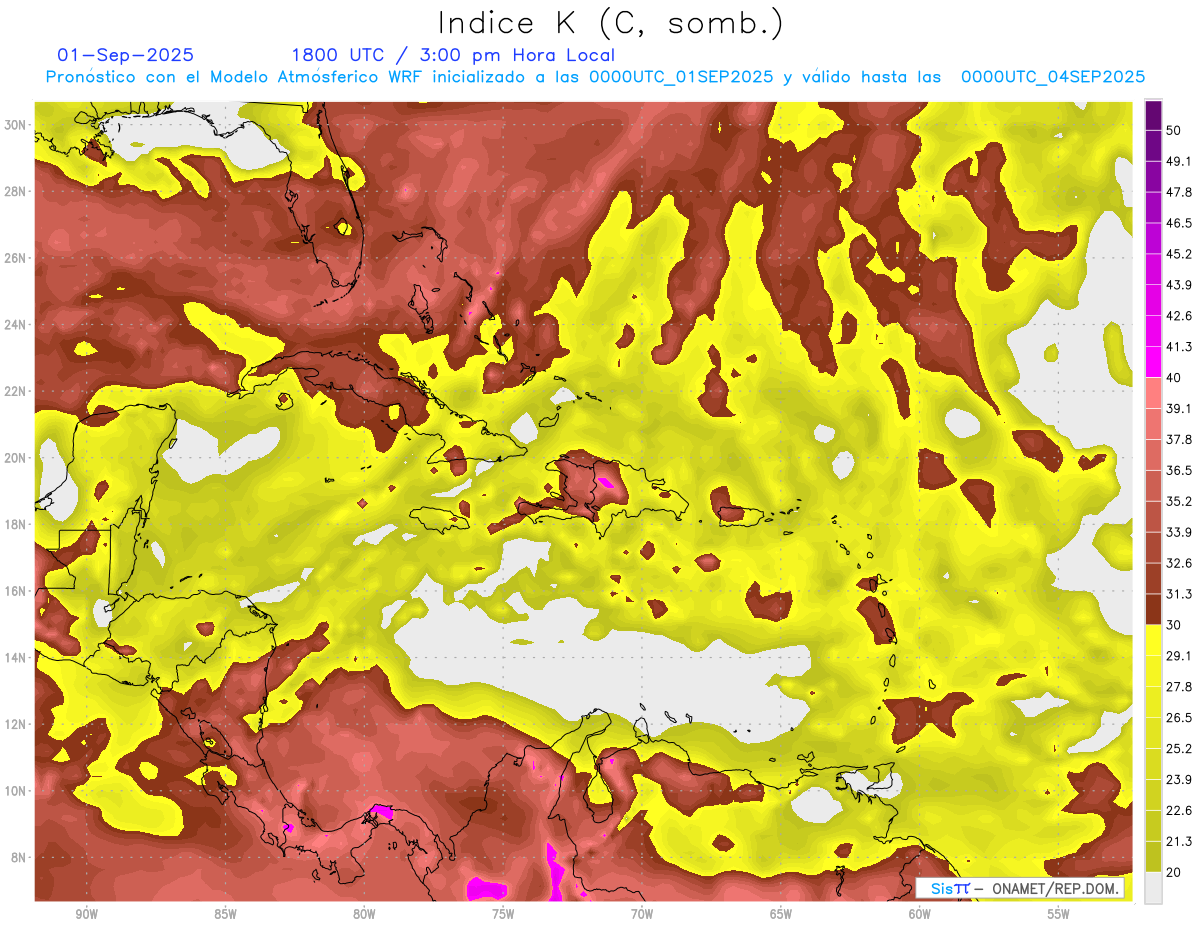Viewport: 1200px width, 927px height.
Task: Click the 60W longitude axis label
Action: [920, 914]
